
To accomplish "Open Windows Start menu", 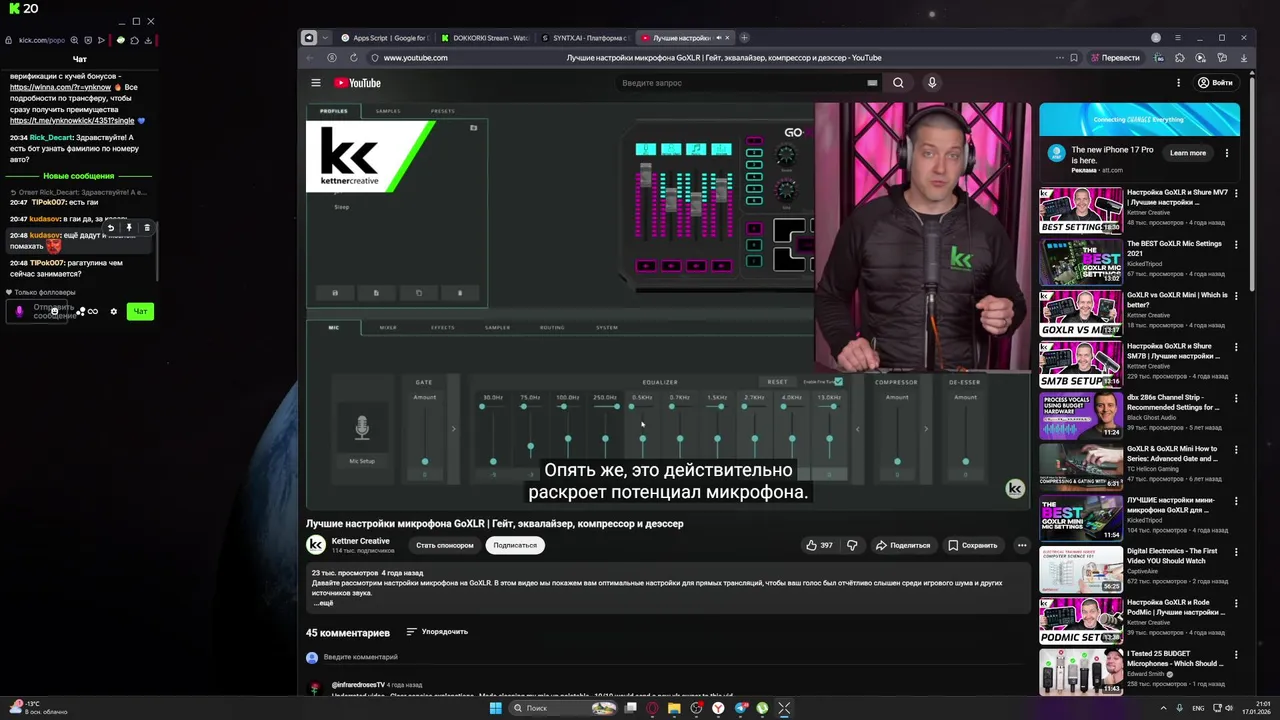I will (x=495, y=708).
